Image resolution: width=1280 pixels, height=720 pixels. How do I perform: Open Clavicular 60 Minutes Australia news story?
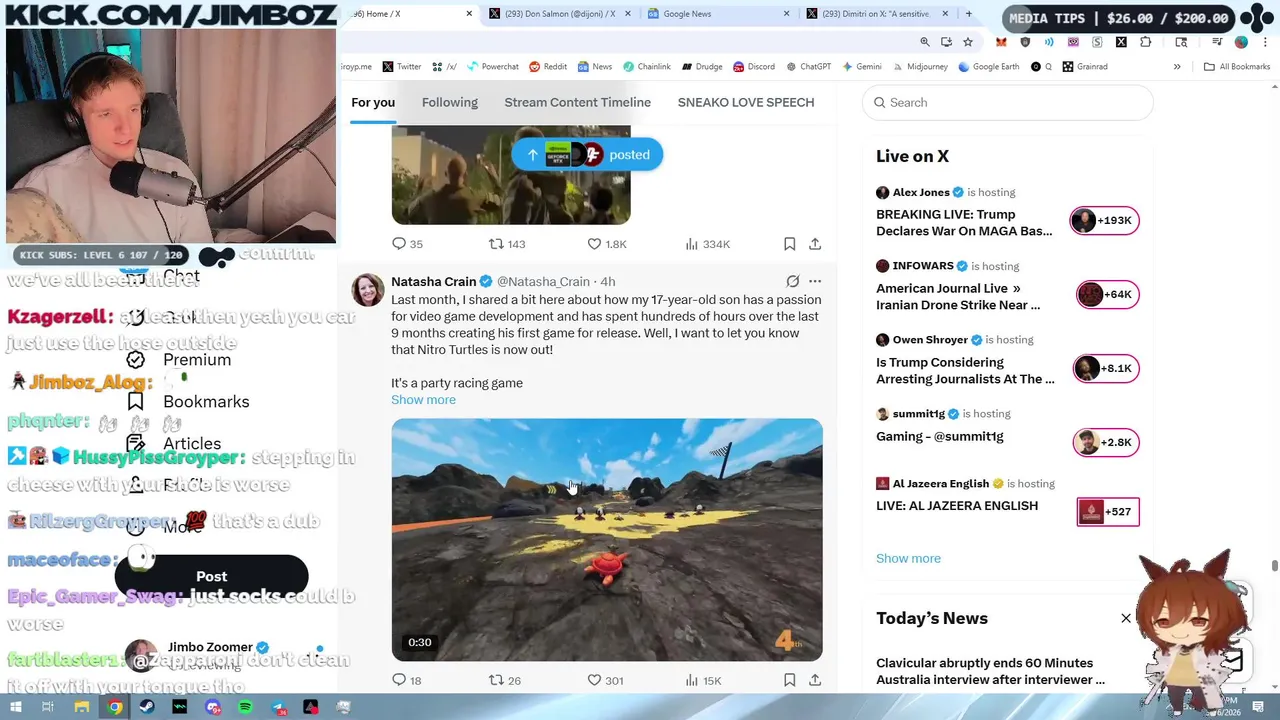tap(990, 671)
